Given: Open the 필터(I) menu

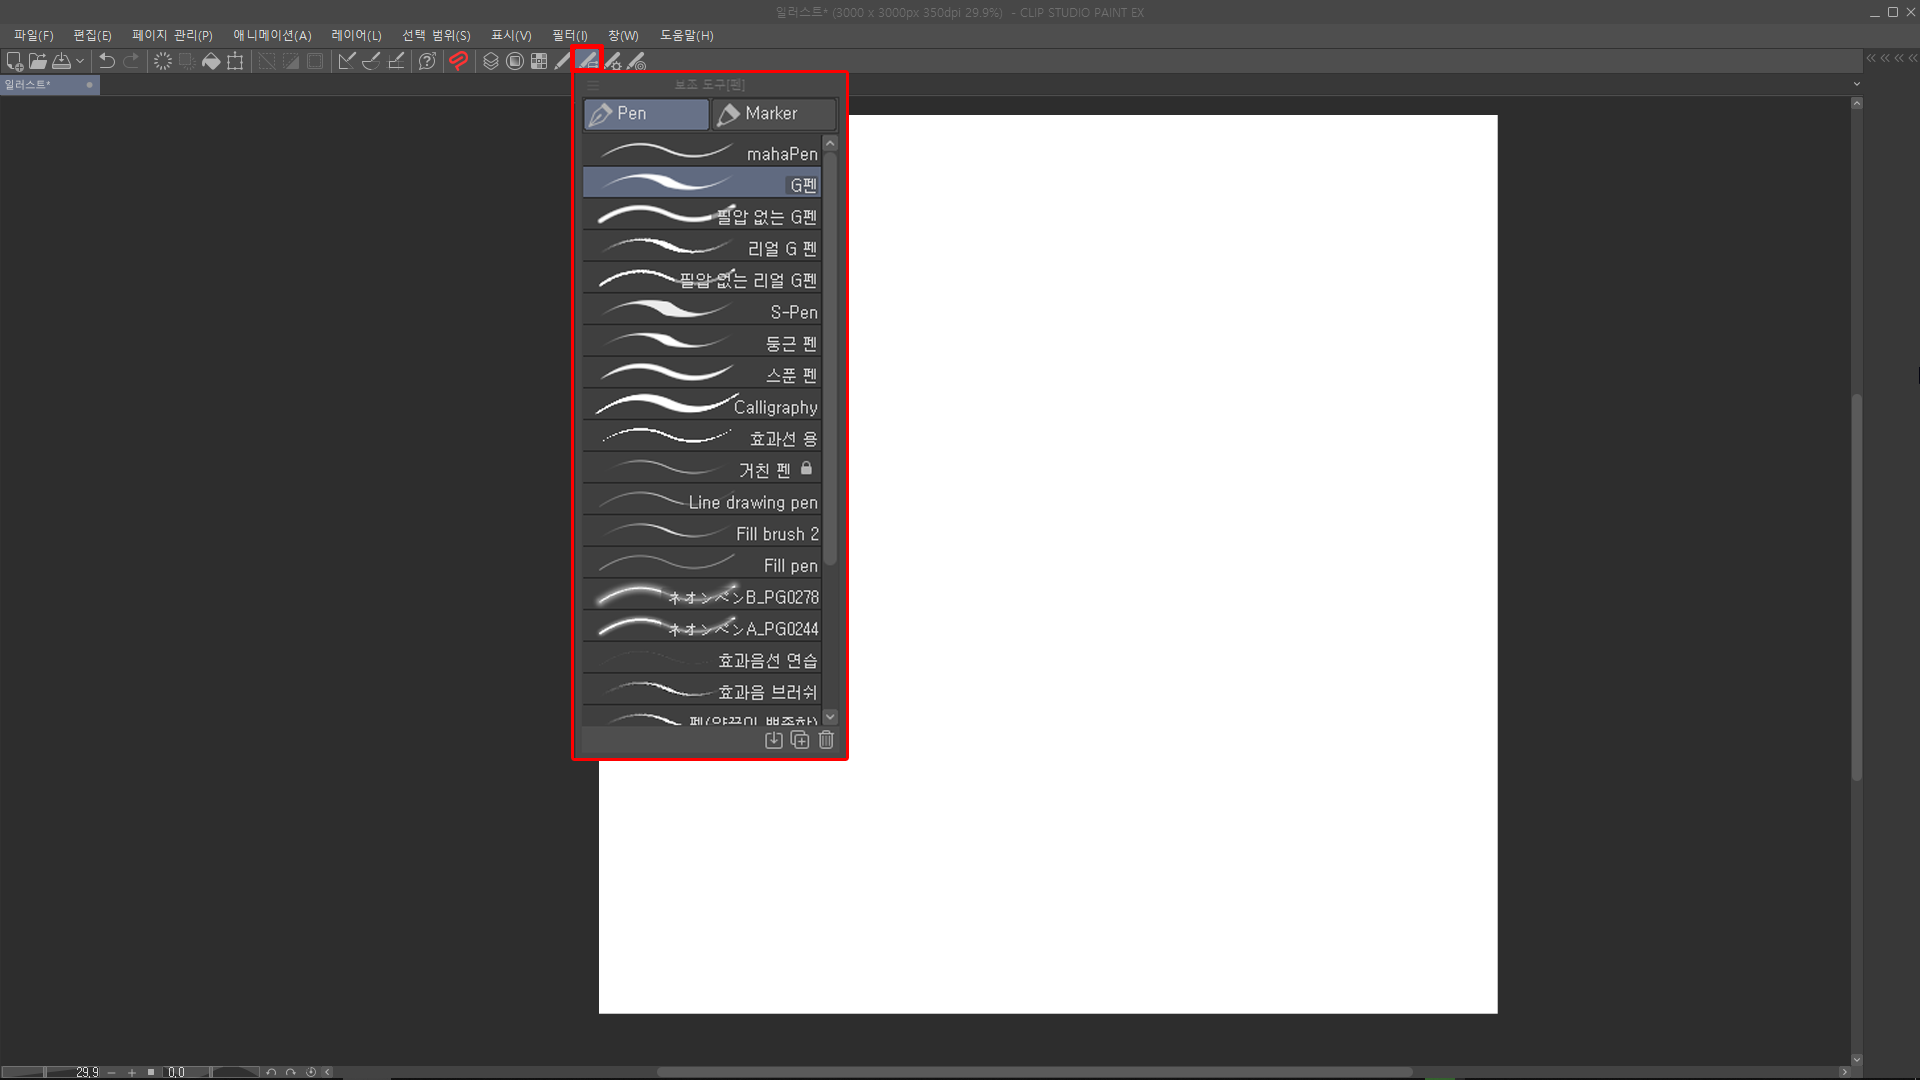Looking at the screenshot, I should pos(569,35).
